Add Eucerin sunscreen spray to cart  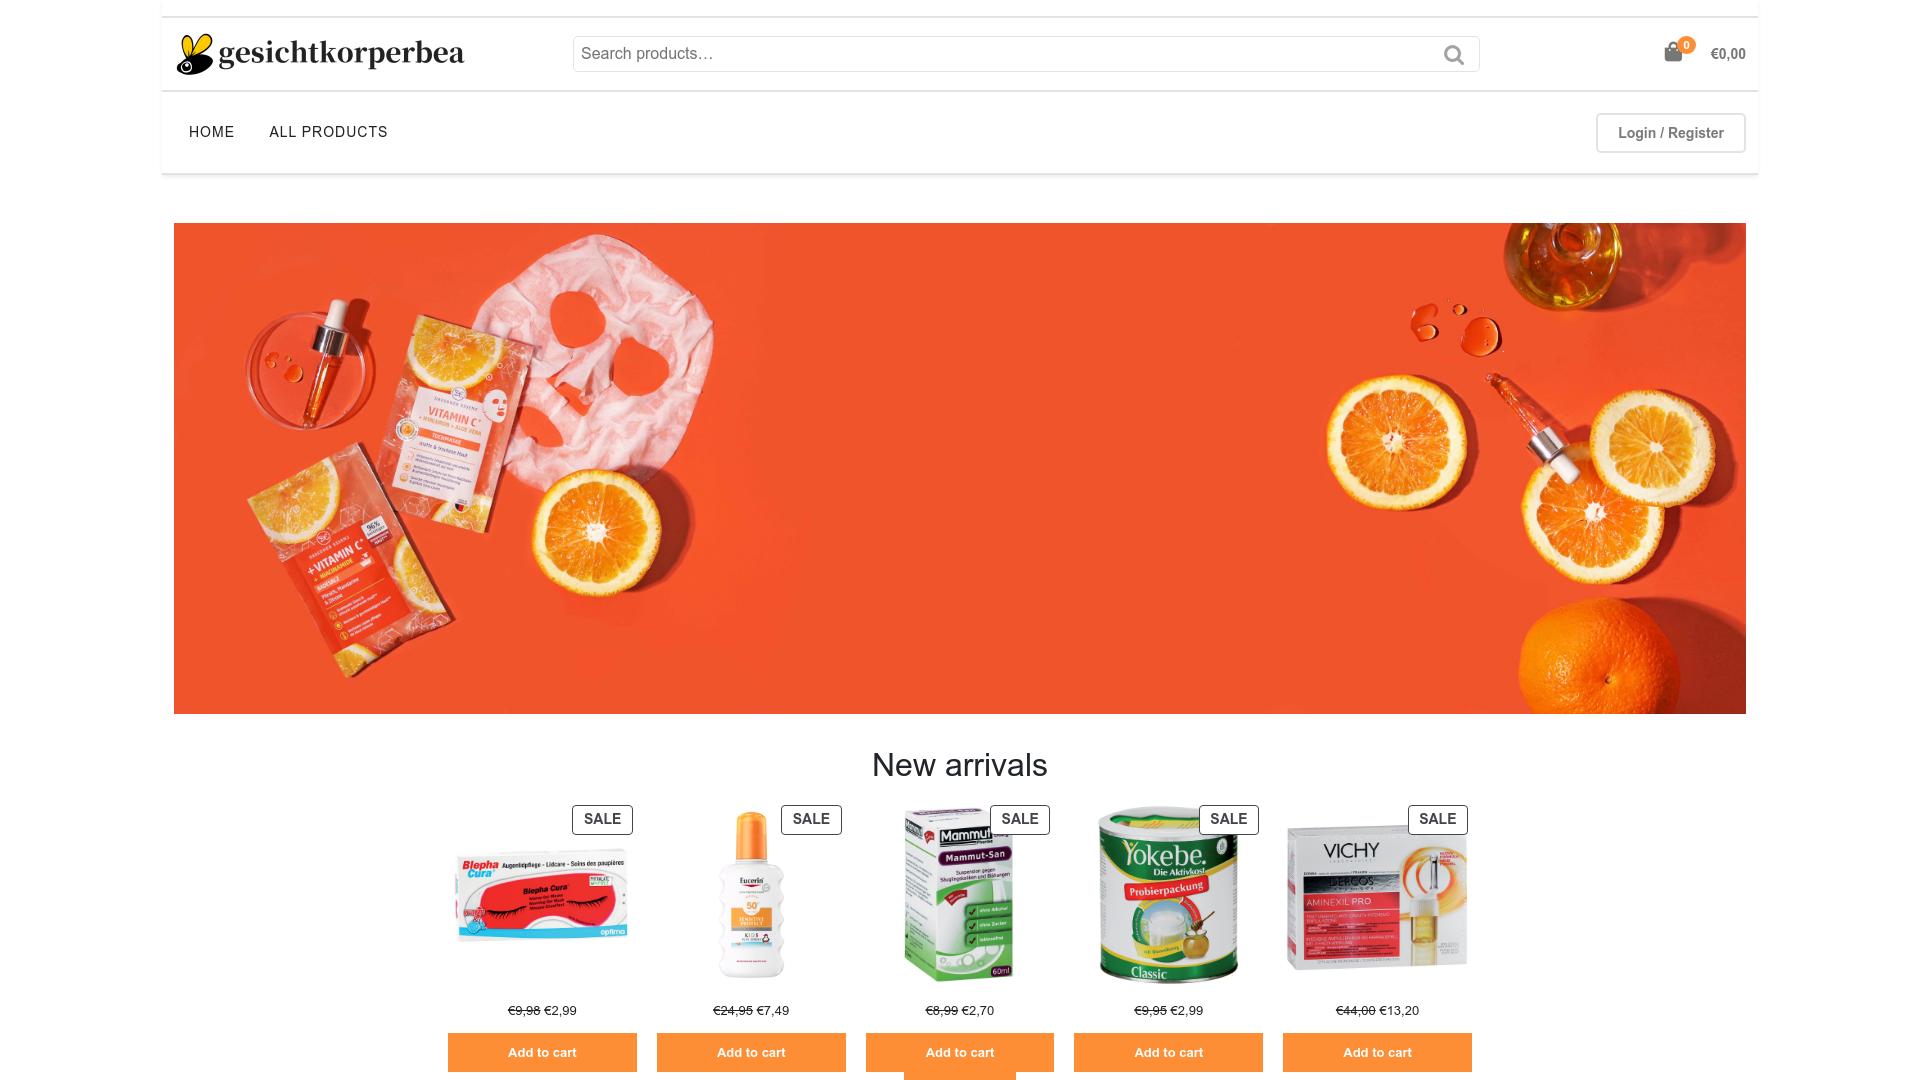751,1052
